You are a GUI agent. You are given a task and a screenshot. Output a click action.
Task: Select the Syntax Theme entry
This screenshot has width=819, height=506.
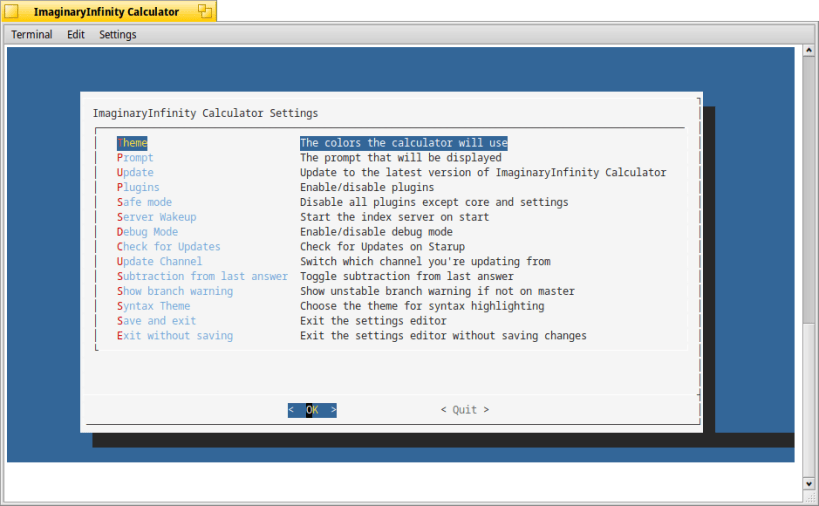point(154,306)
